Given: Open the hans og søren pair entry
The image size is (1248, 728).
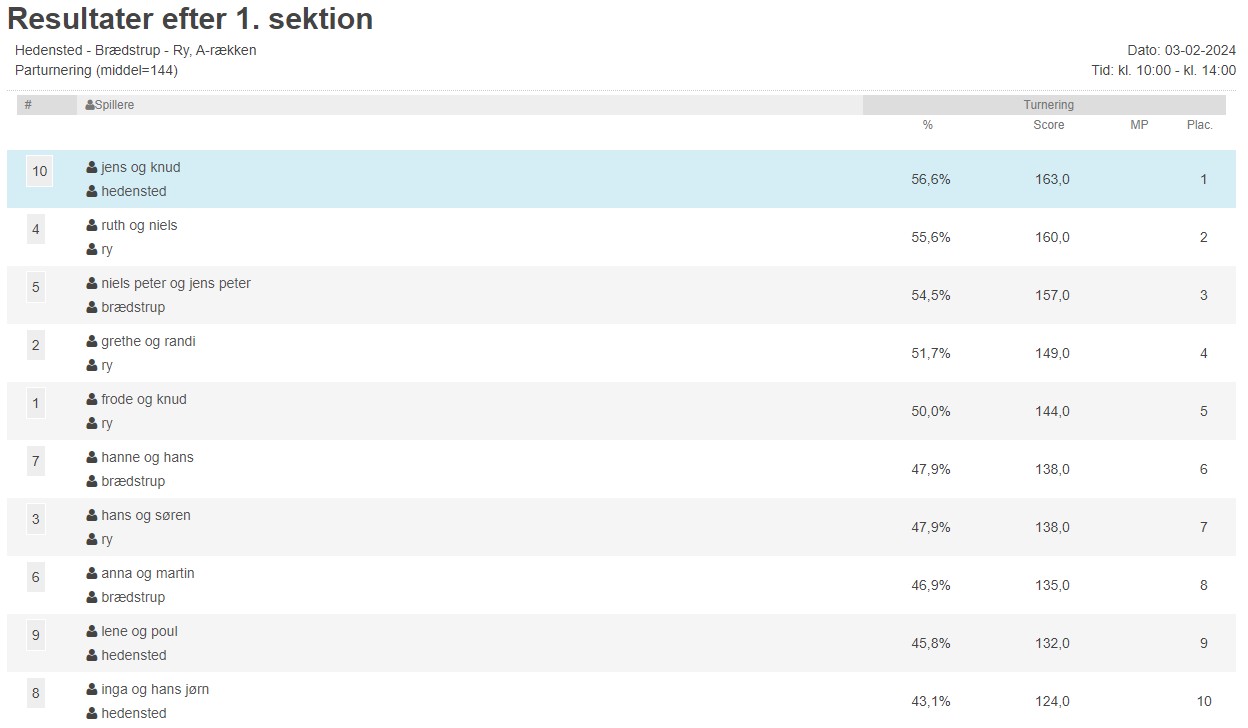Looking at the screenshot, I should 145,516.
